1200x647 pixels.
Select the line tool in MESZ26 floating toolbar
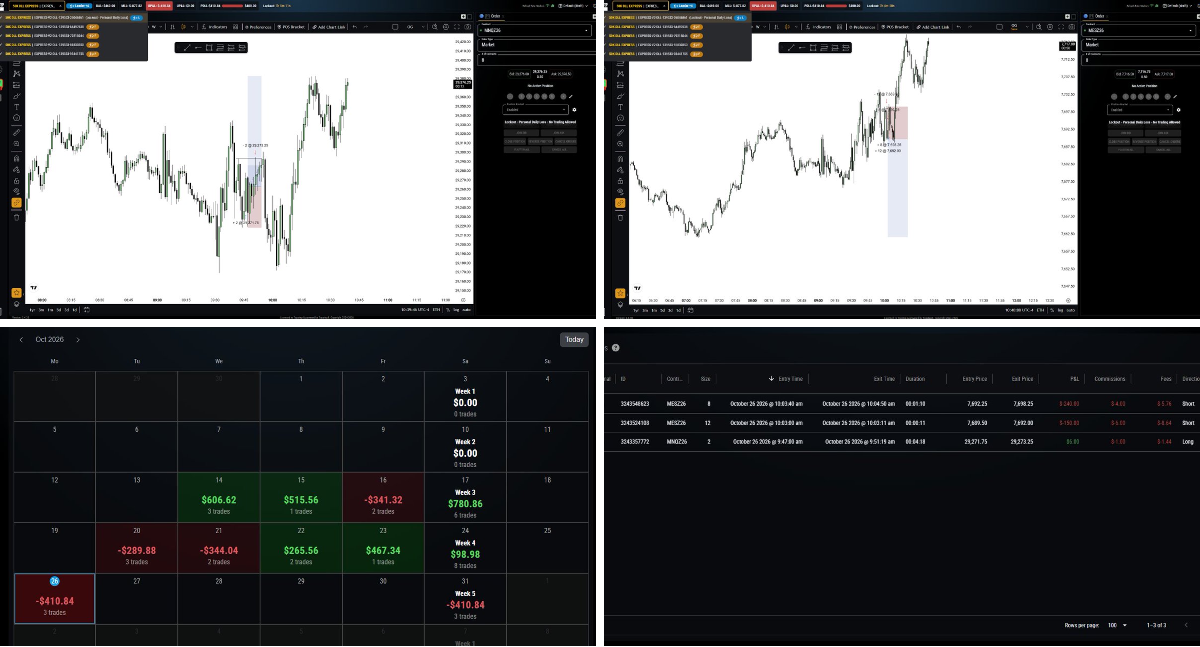[x=790, y=47]
